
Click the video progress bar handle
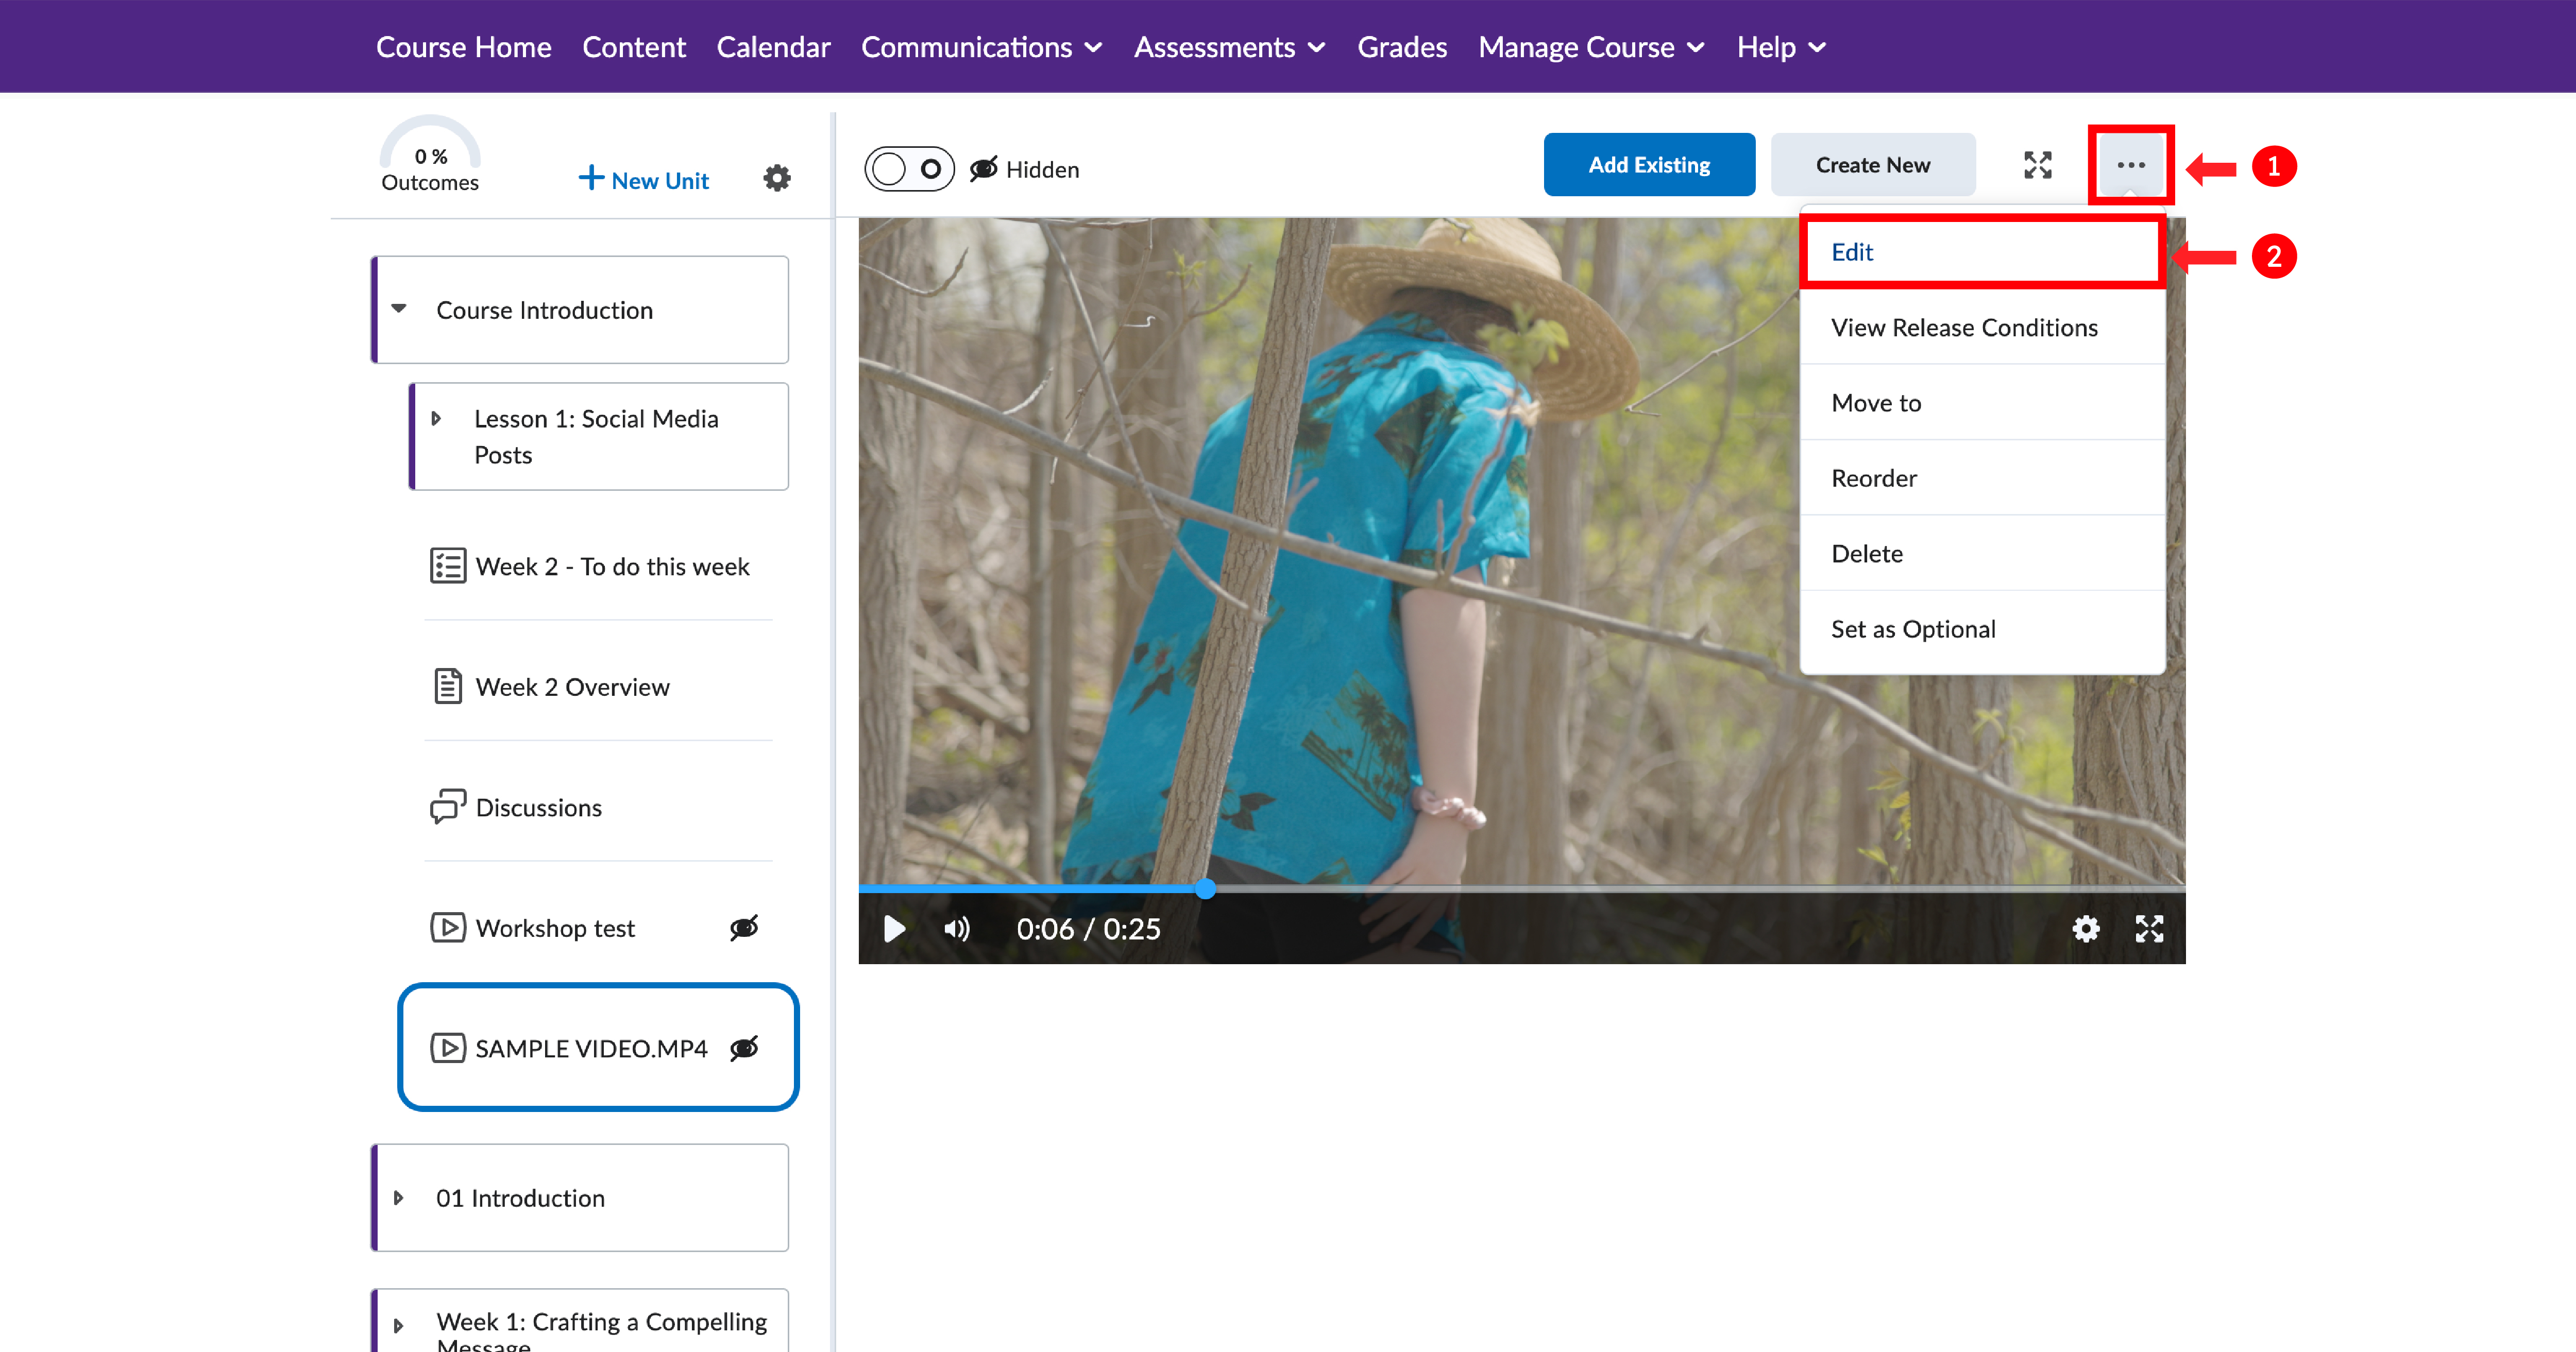pos(1205,888)
